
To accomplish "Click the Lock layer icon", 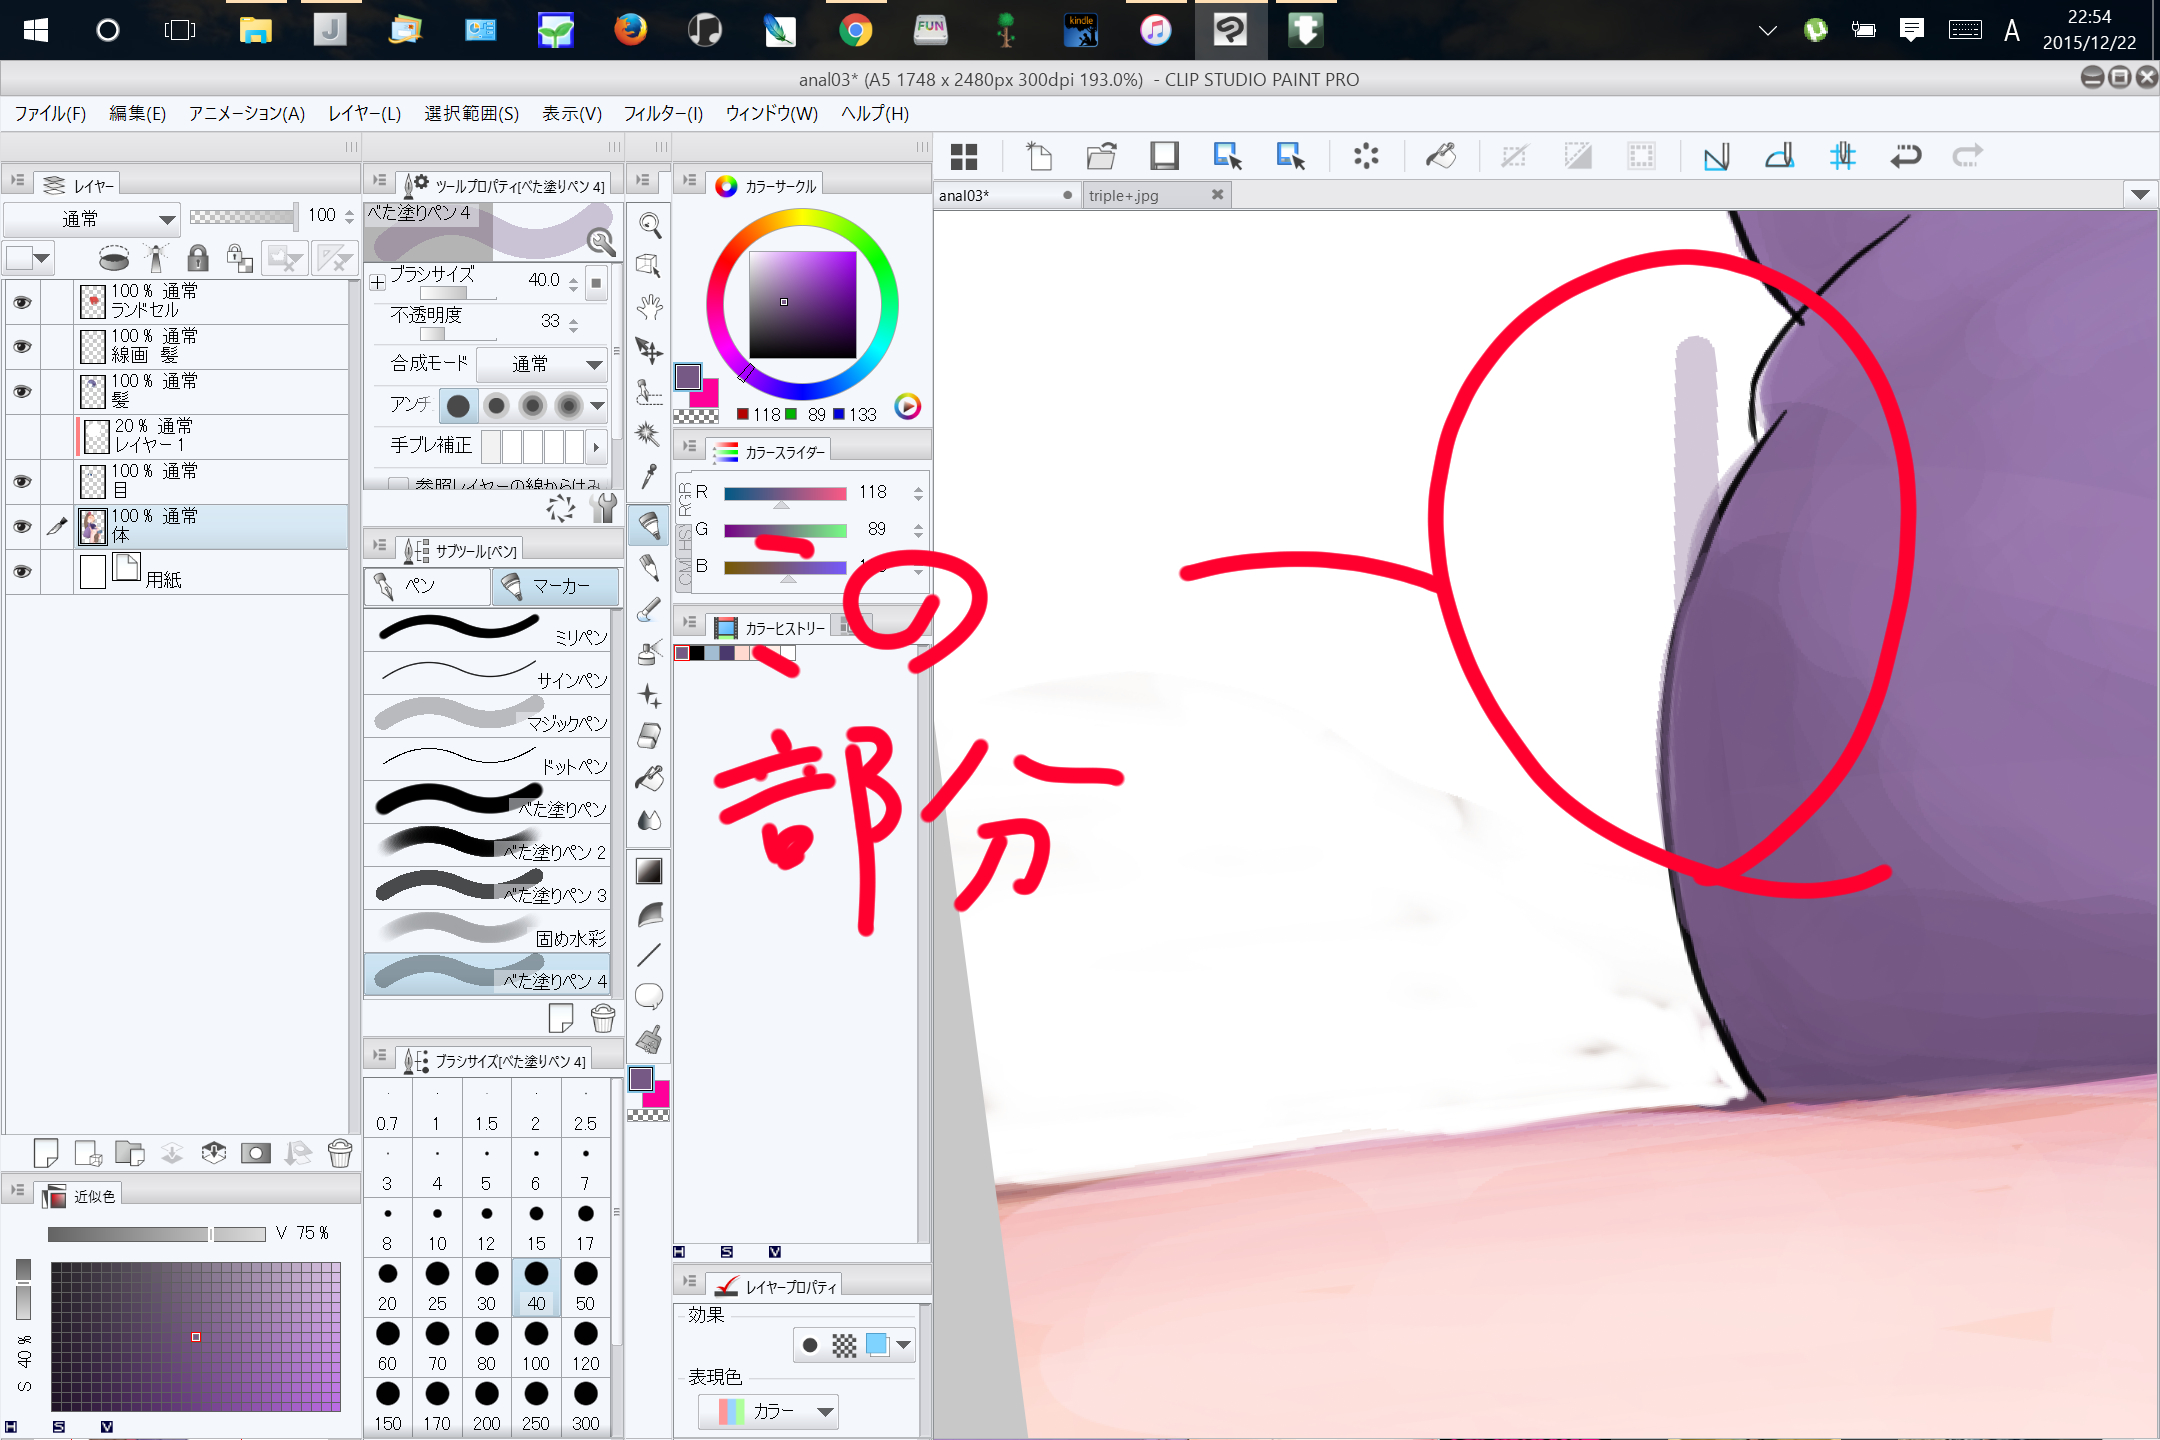I will point(198,259).
